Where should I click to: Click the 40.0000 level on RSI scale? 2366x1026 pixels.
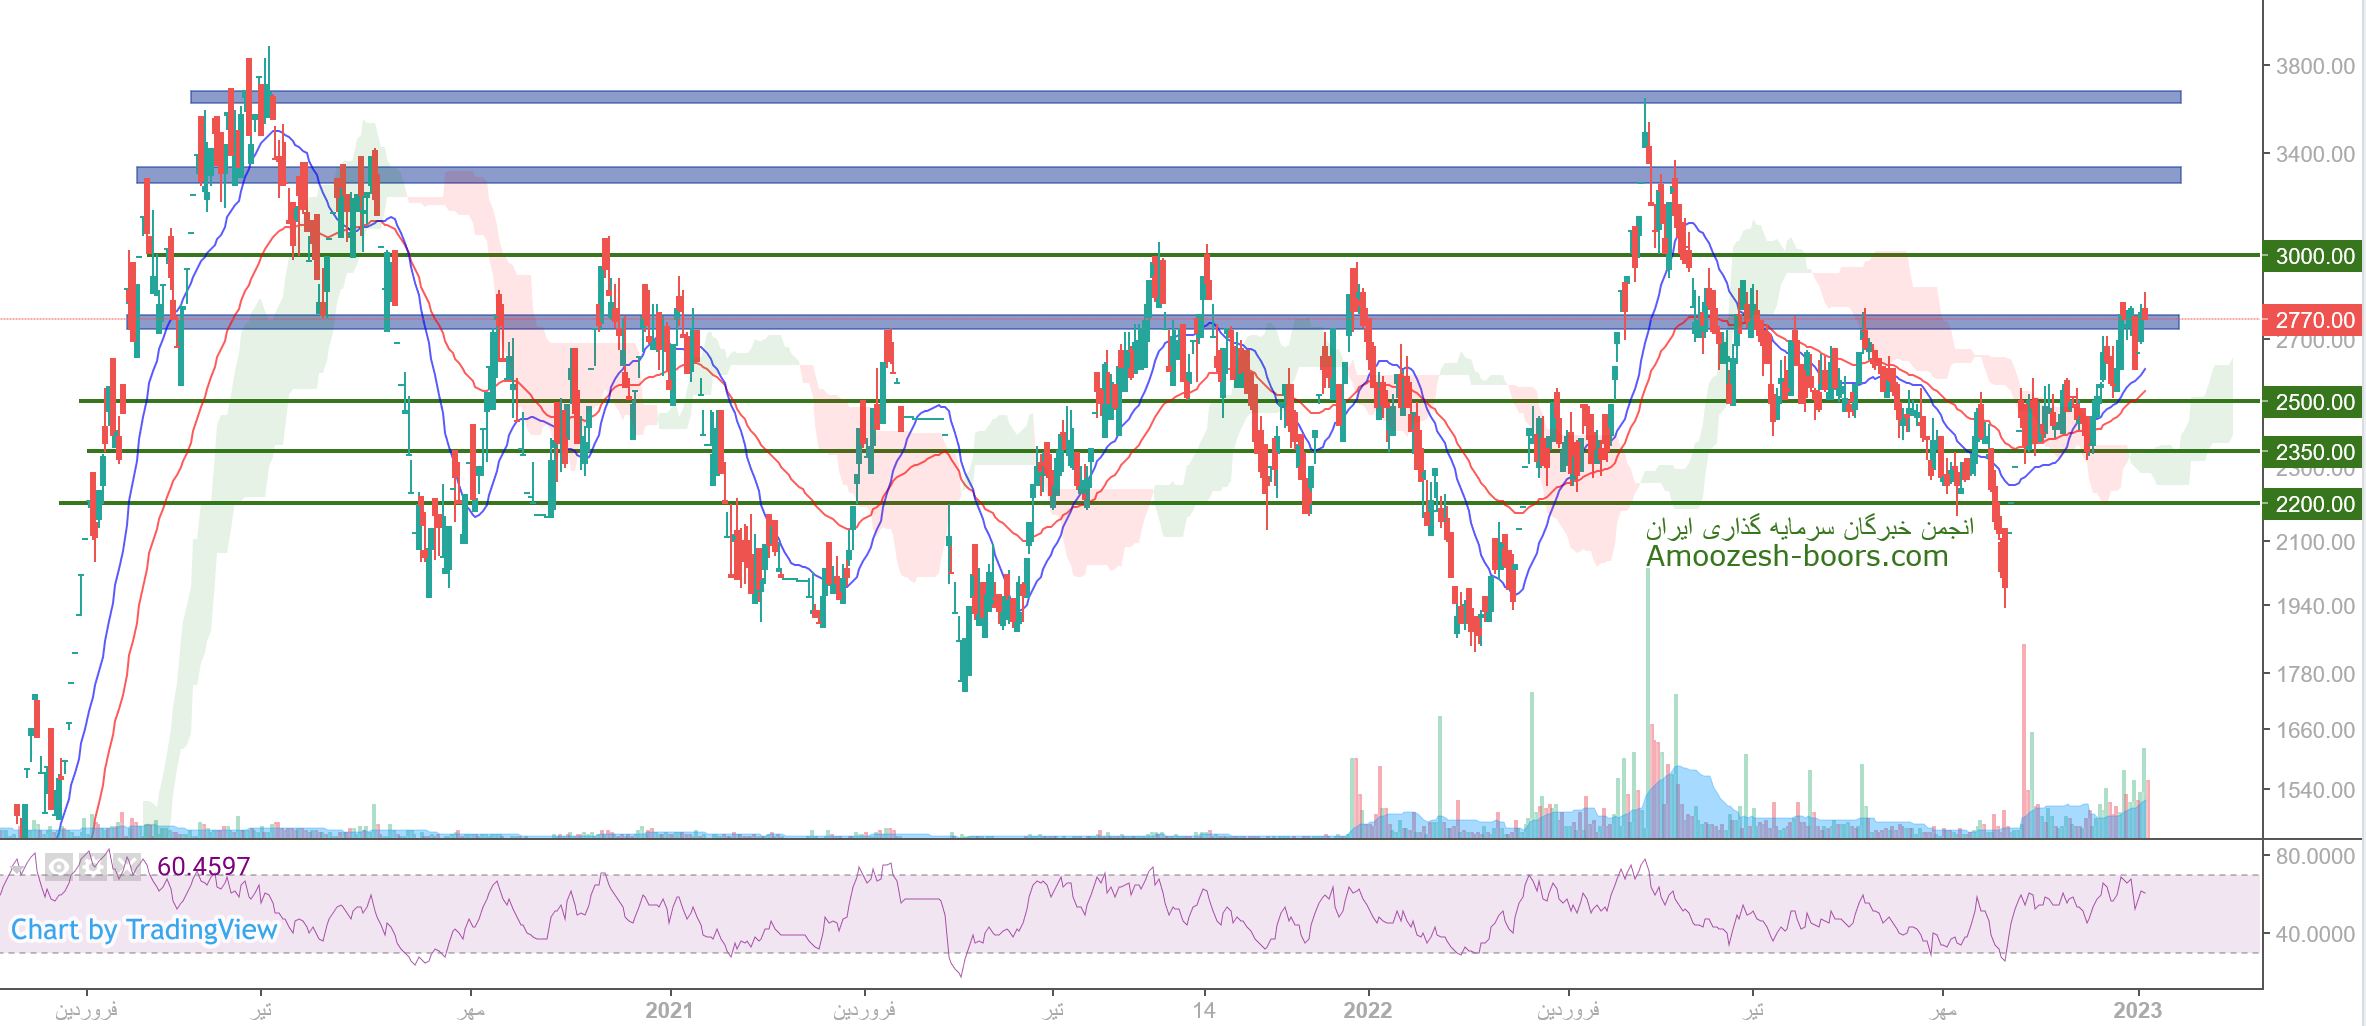point(2314,934)
